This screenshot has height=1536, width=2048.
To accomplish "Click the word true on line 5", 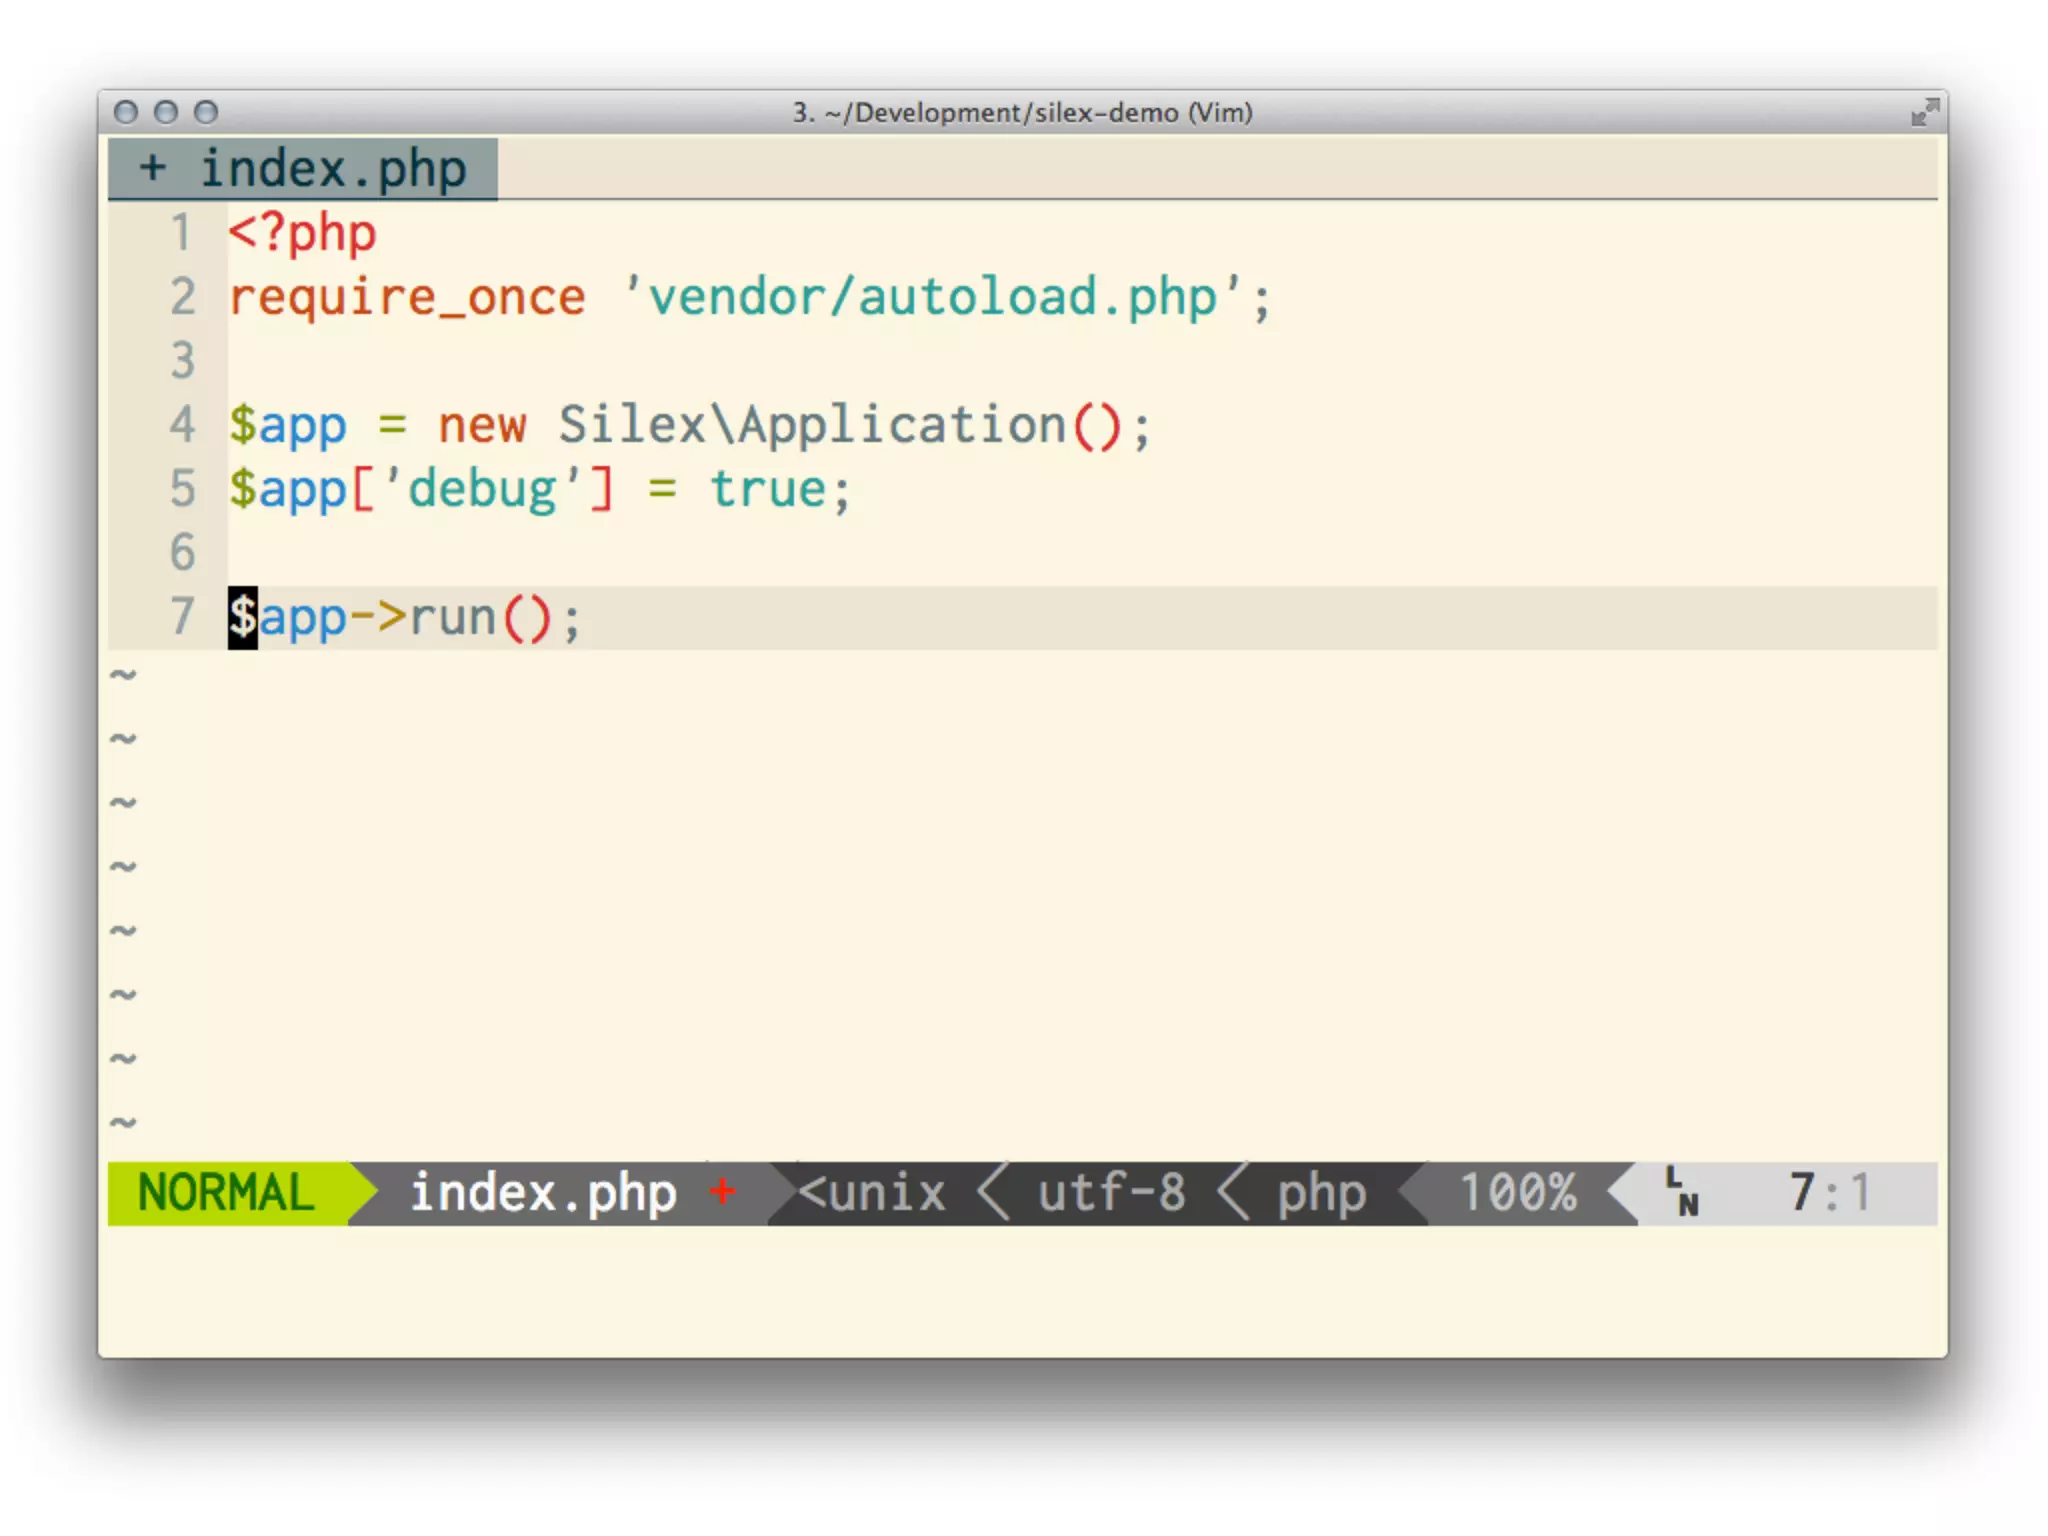I will (x=768, y=489).
